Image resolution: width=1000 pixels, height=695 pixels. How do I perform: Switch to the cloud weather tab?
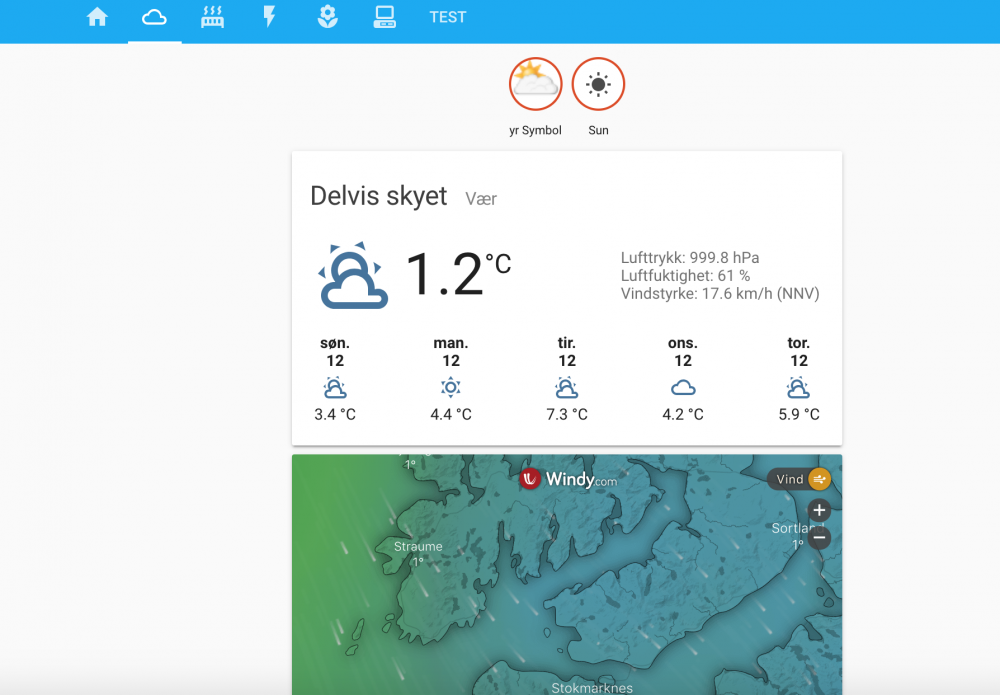coord(154,17)
